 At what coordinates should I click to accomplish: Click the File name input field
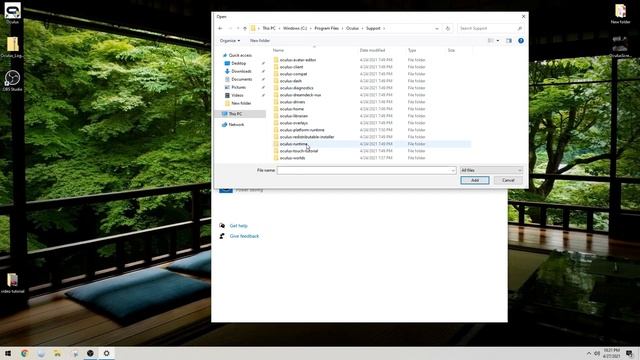364,170
